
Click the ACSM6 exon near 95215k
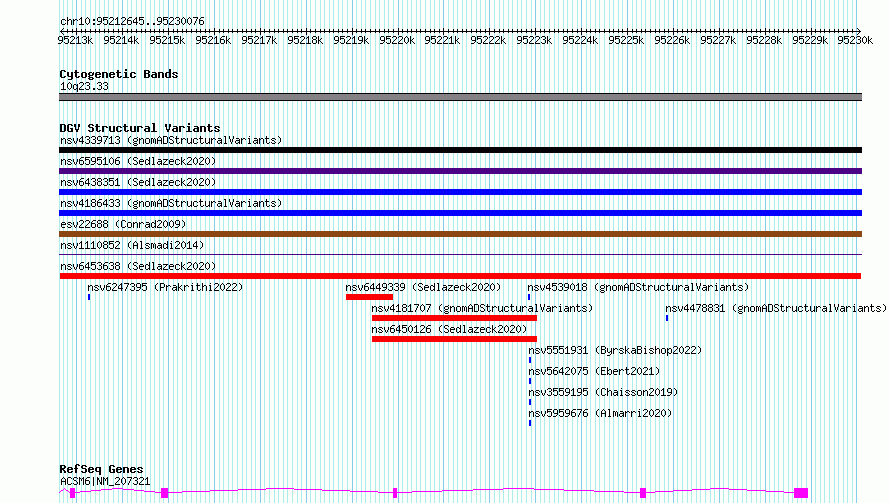click(165, 493)
